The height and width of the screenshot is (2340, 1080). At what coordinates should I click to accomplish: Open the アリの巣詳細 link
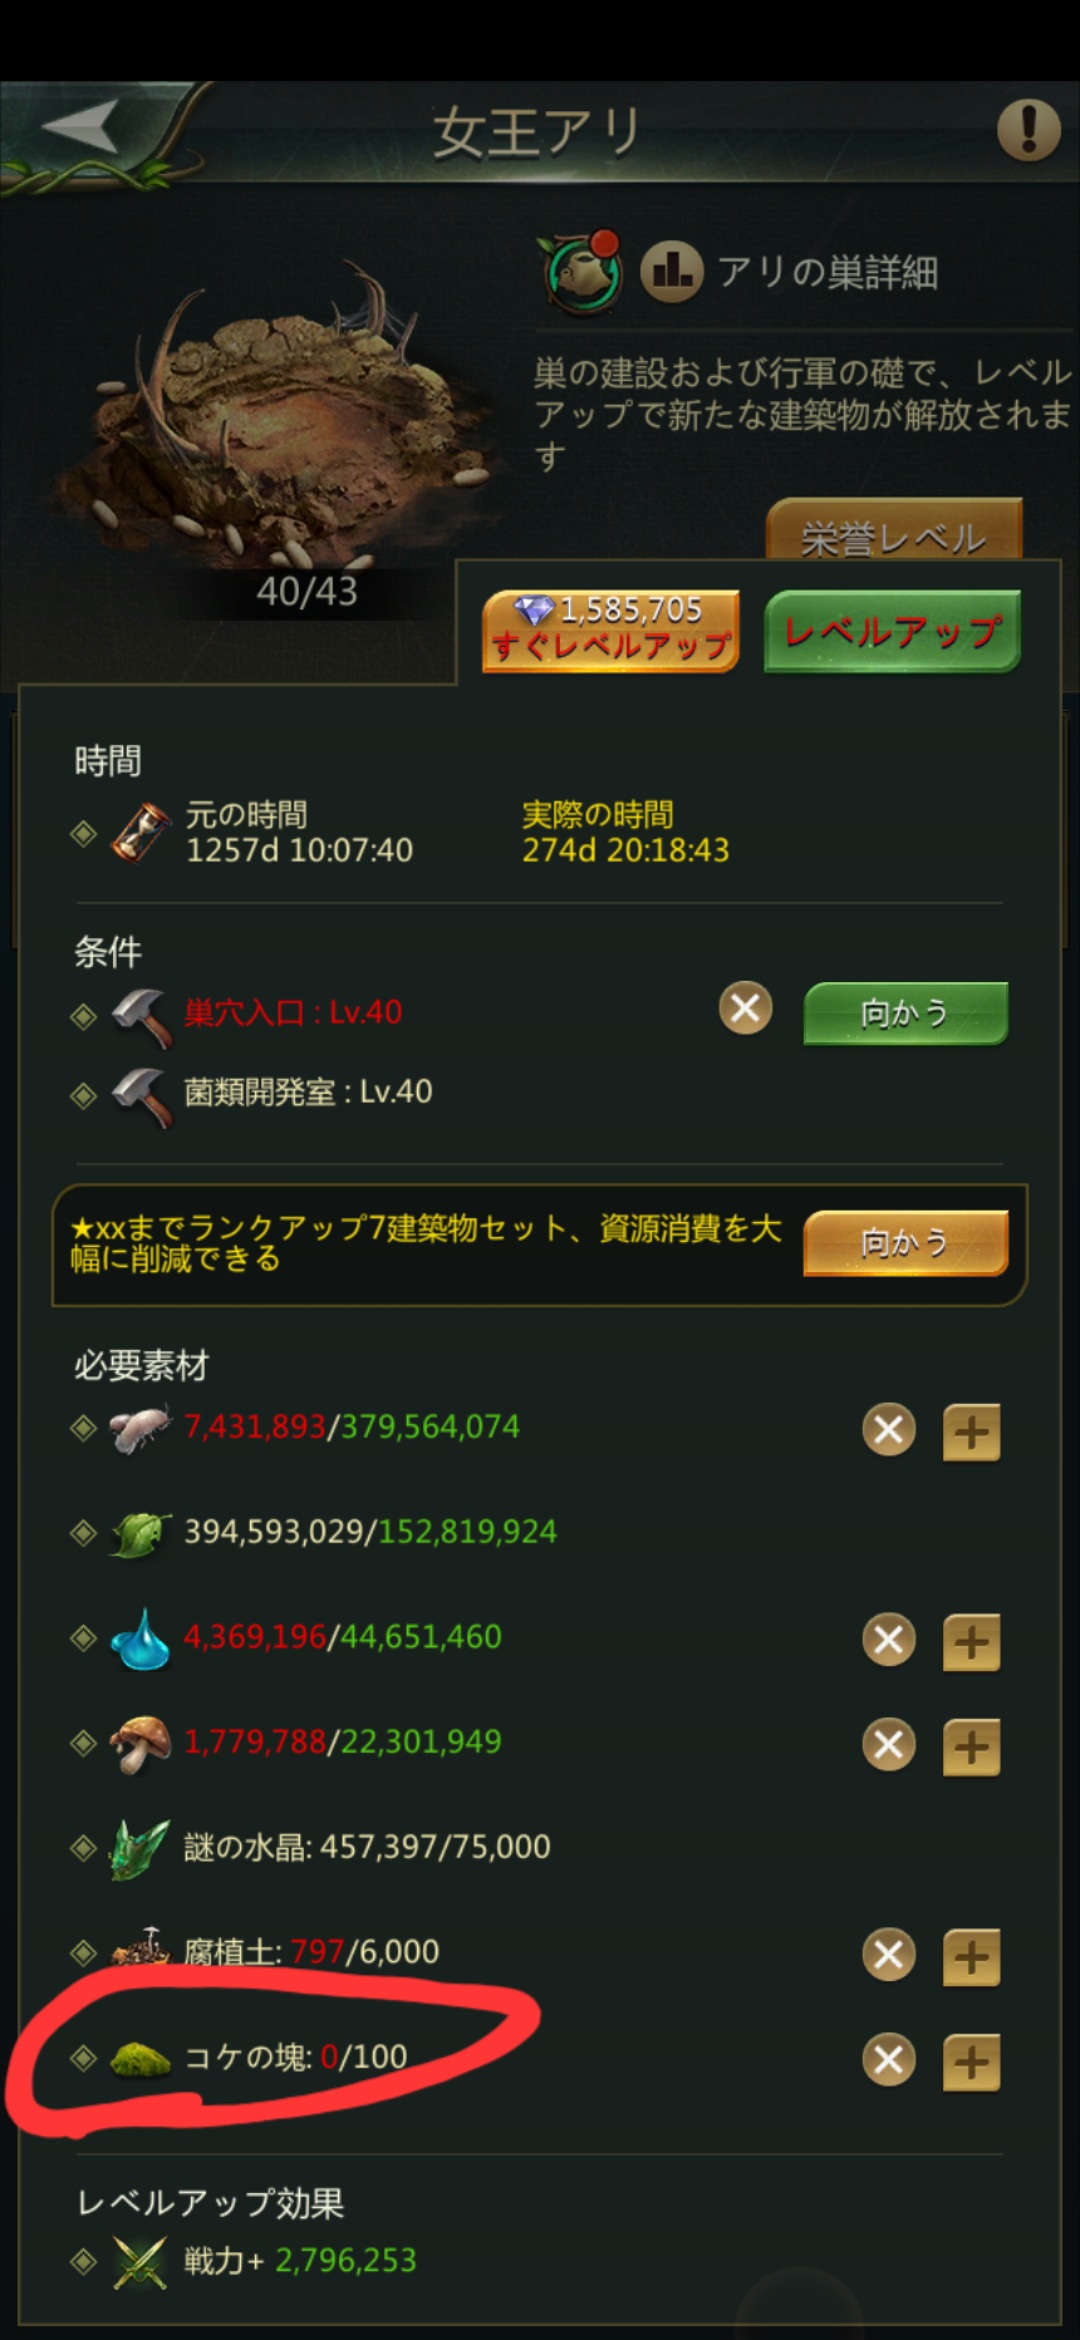tap(827, 271)
